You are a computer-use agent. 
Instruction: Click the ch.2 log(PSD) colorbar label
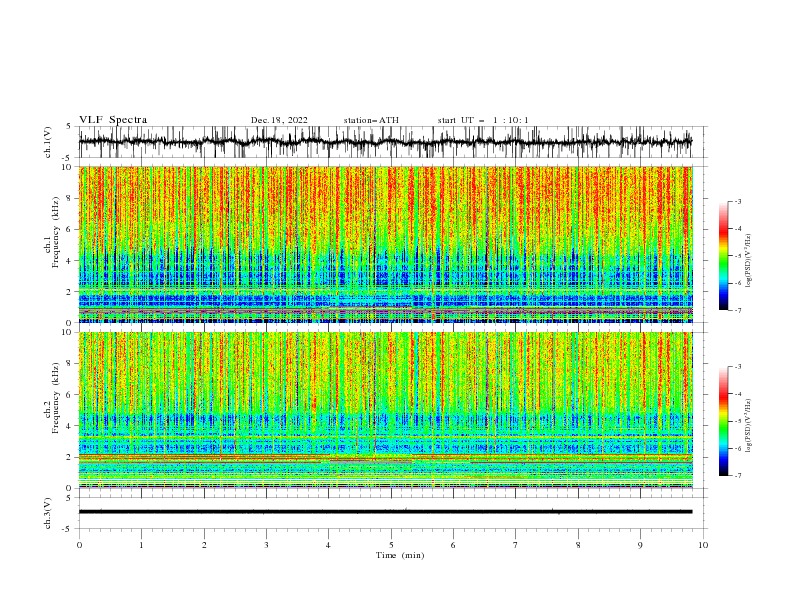748,426
